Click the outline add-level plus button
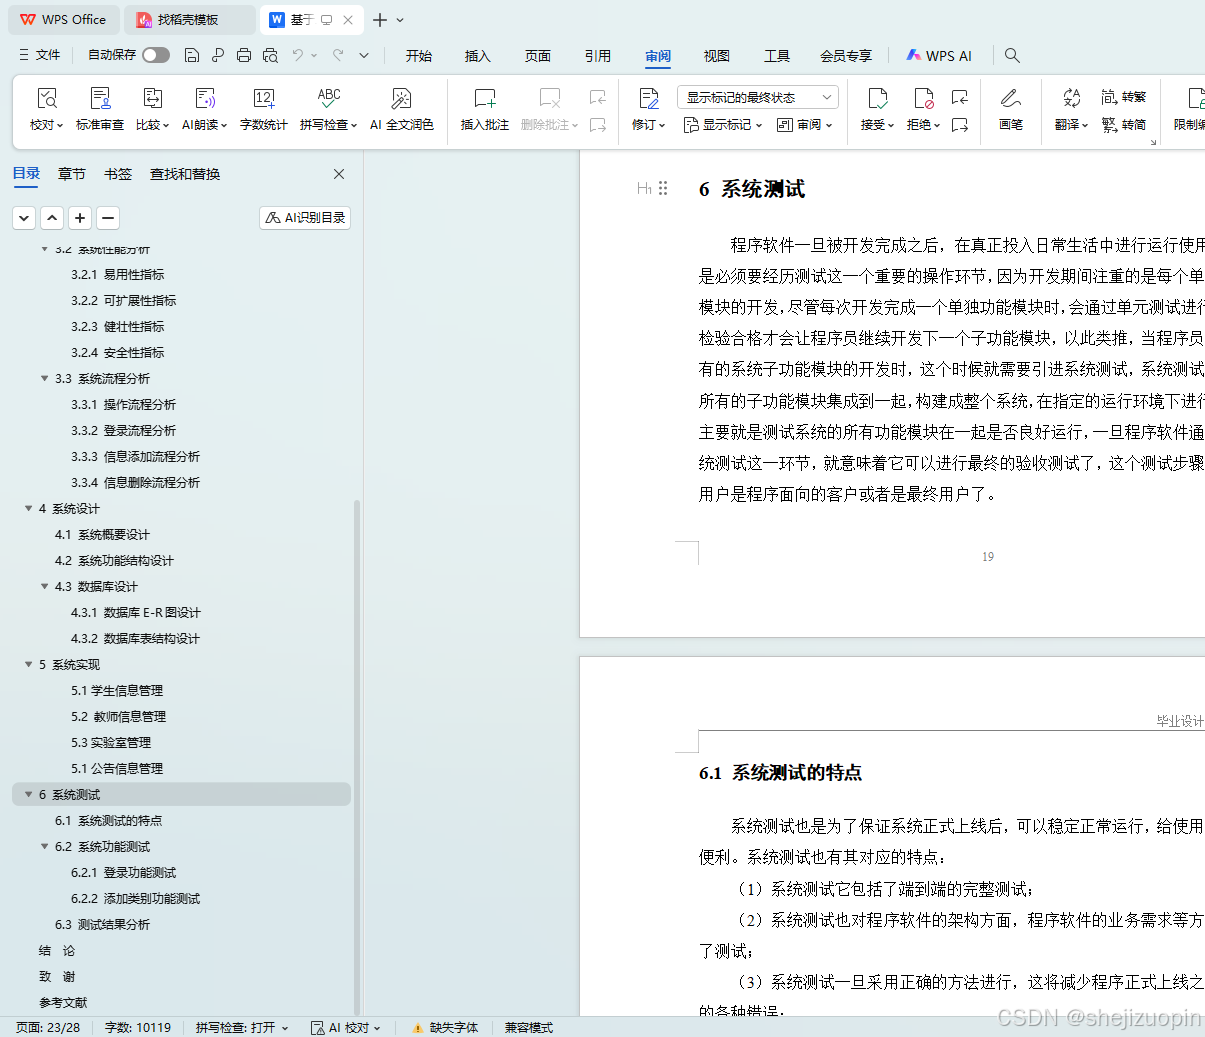Image resolution: width=1205 pixels, height=1037 pixels. (x=80, y=217)
